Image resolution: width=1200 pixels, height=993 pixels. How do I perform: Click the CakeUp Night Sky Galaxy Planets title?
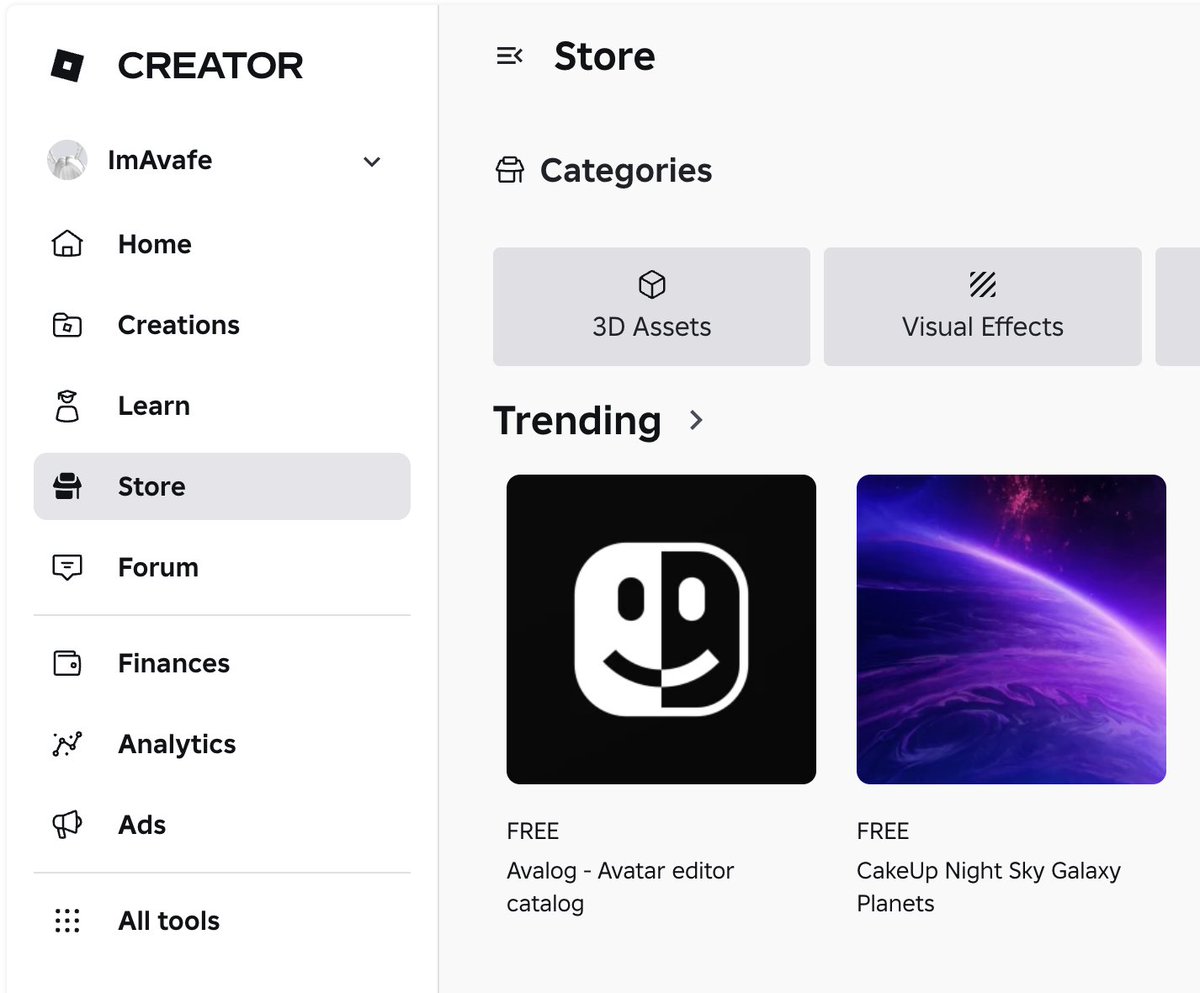tap(989, 887)
